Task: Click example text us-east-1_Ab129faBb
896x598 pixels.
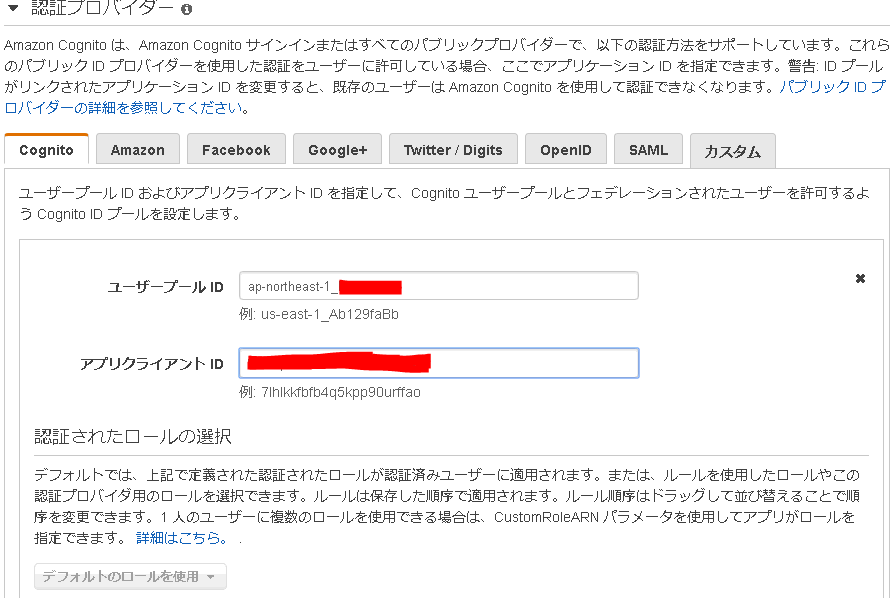Action: 330,314
